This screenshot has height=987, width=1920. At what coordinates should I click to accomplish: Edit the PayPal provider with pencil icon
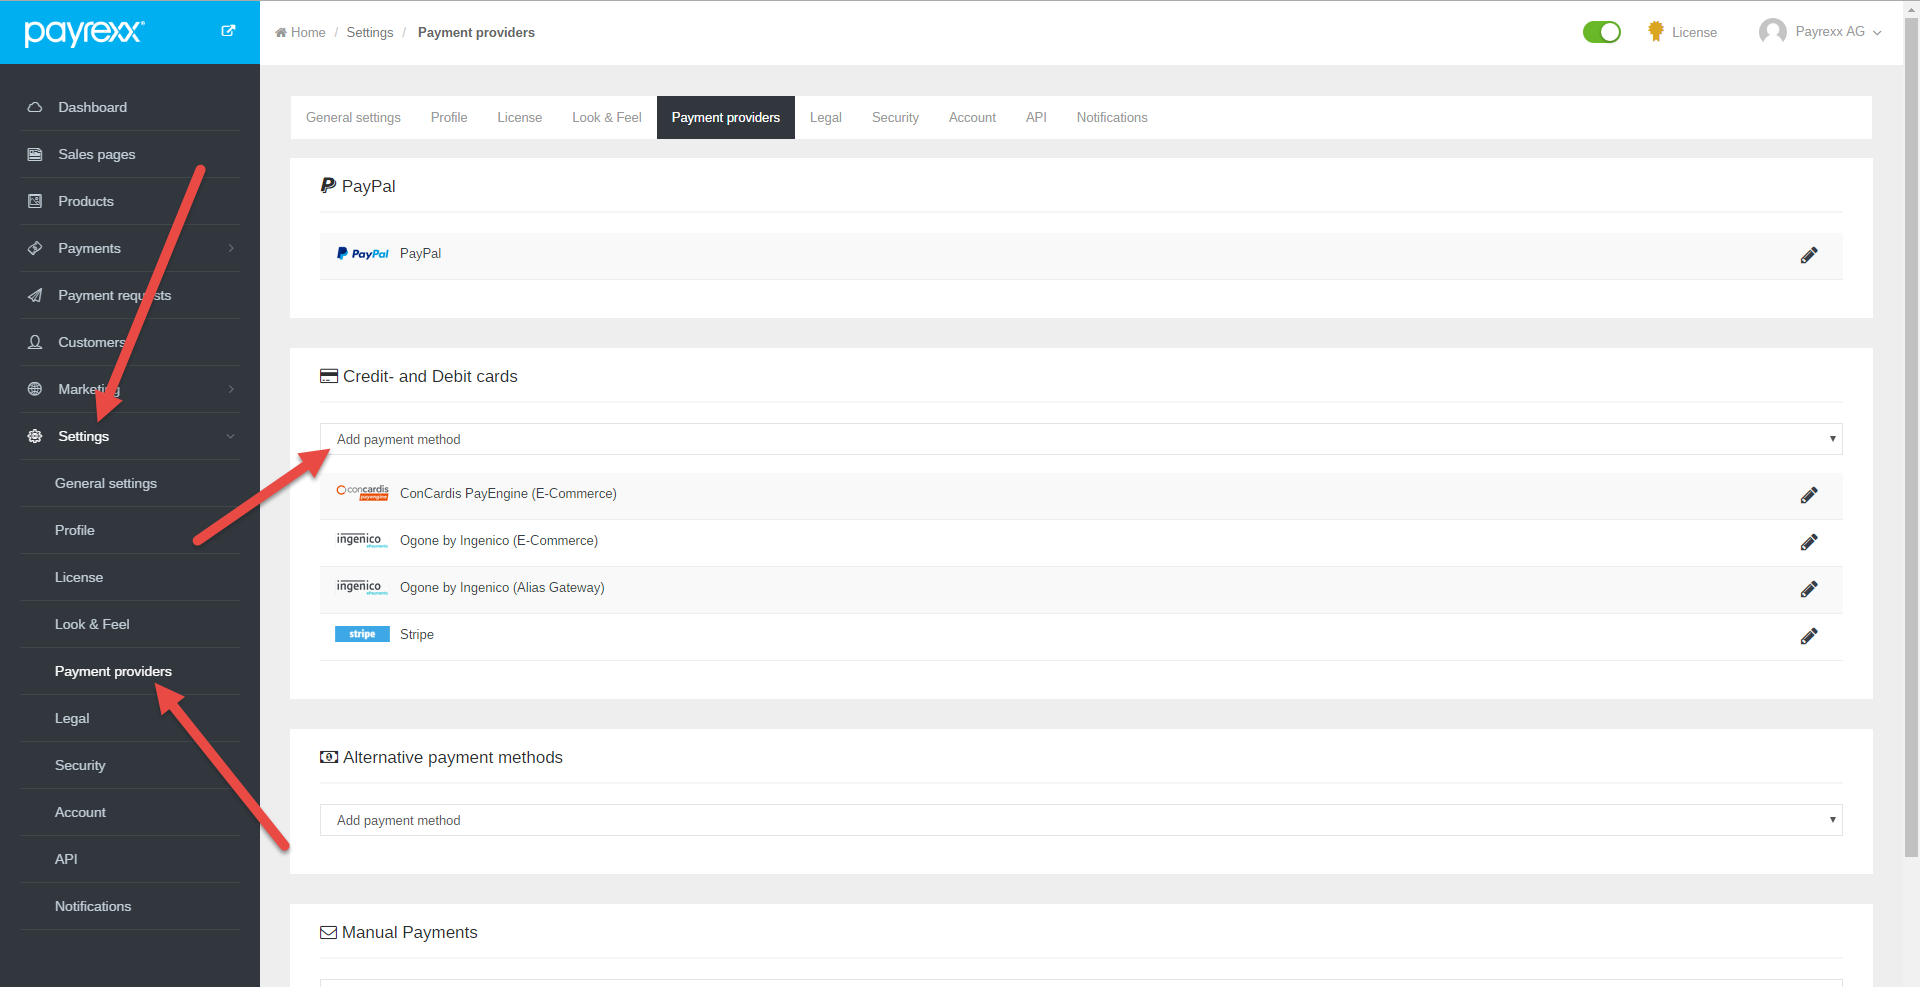click(x=1809, y=255)
